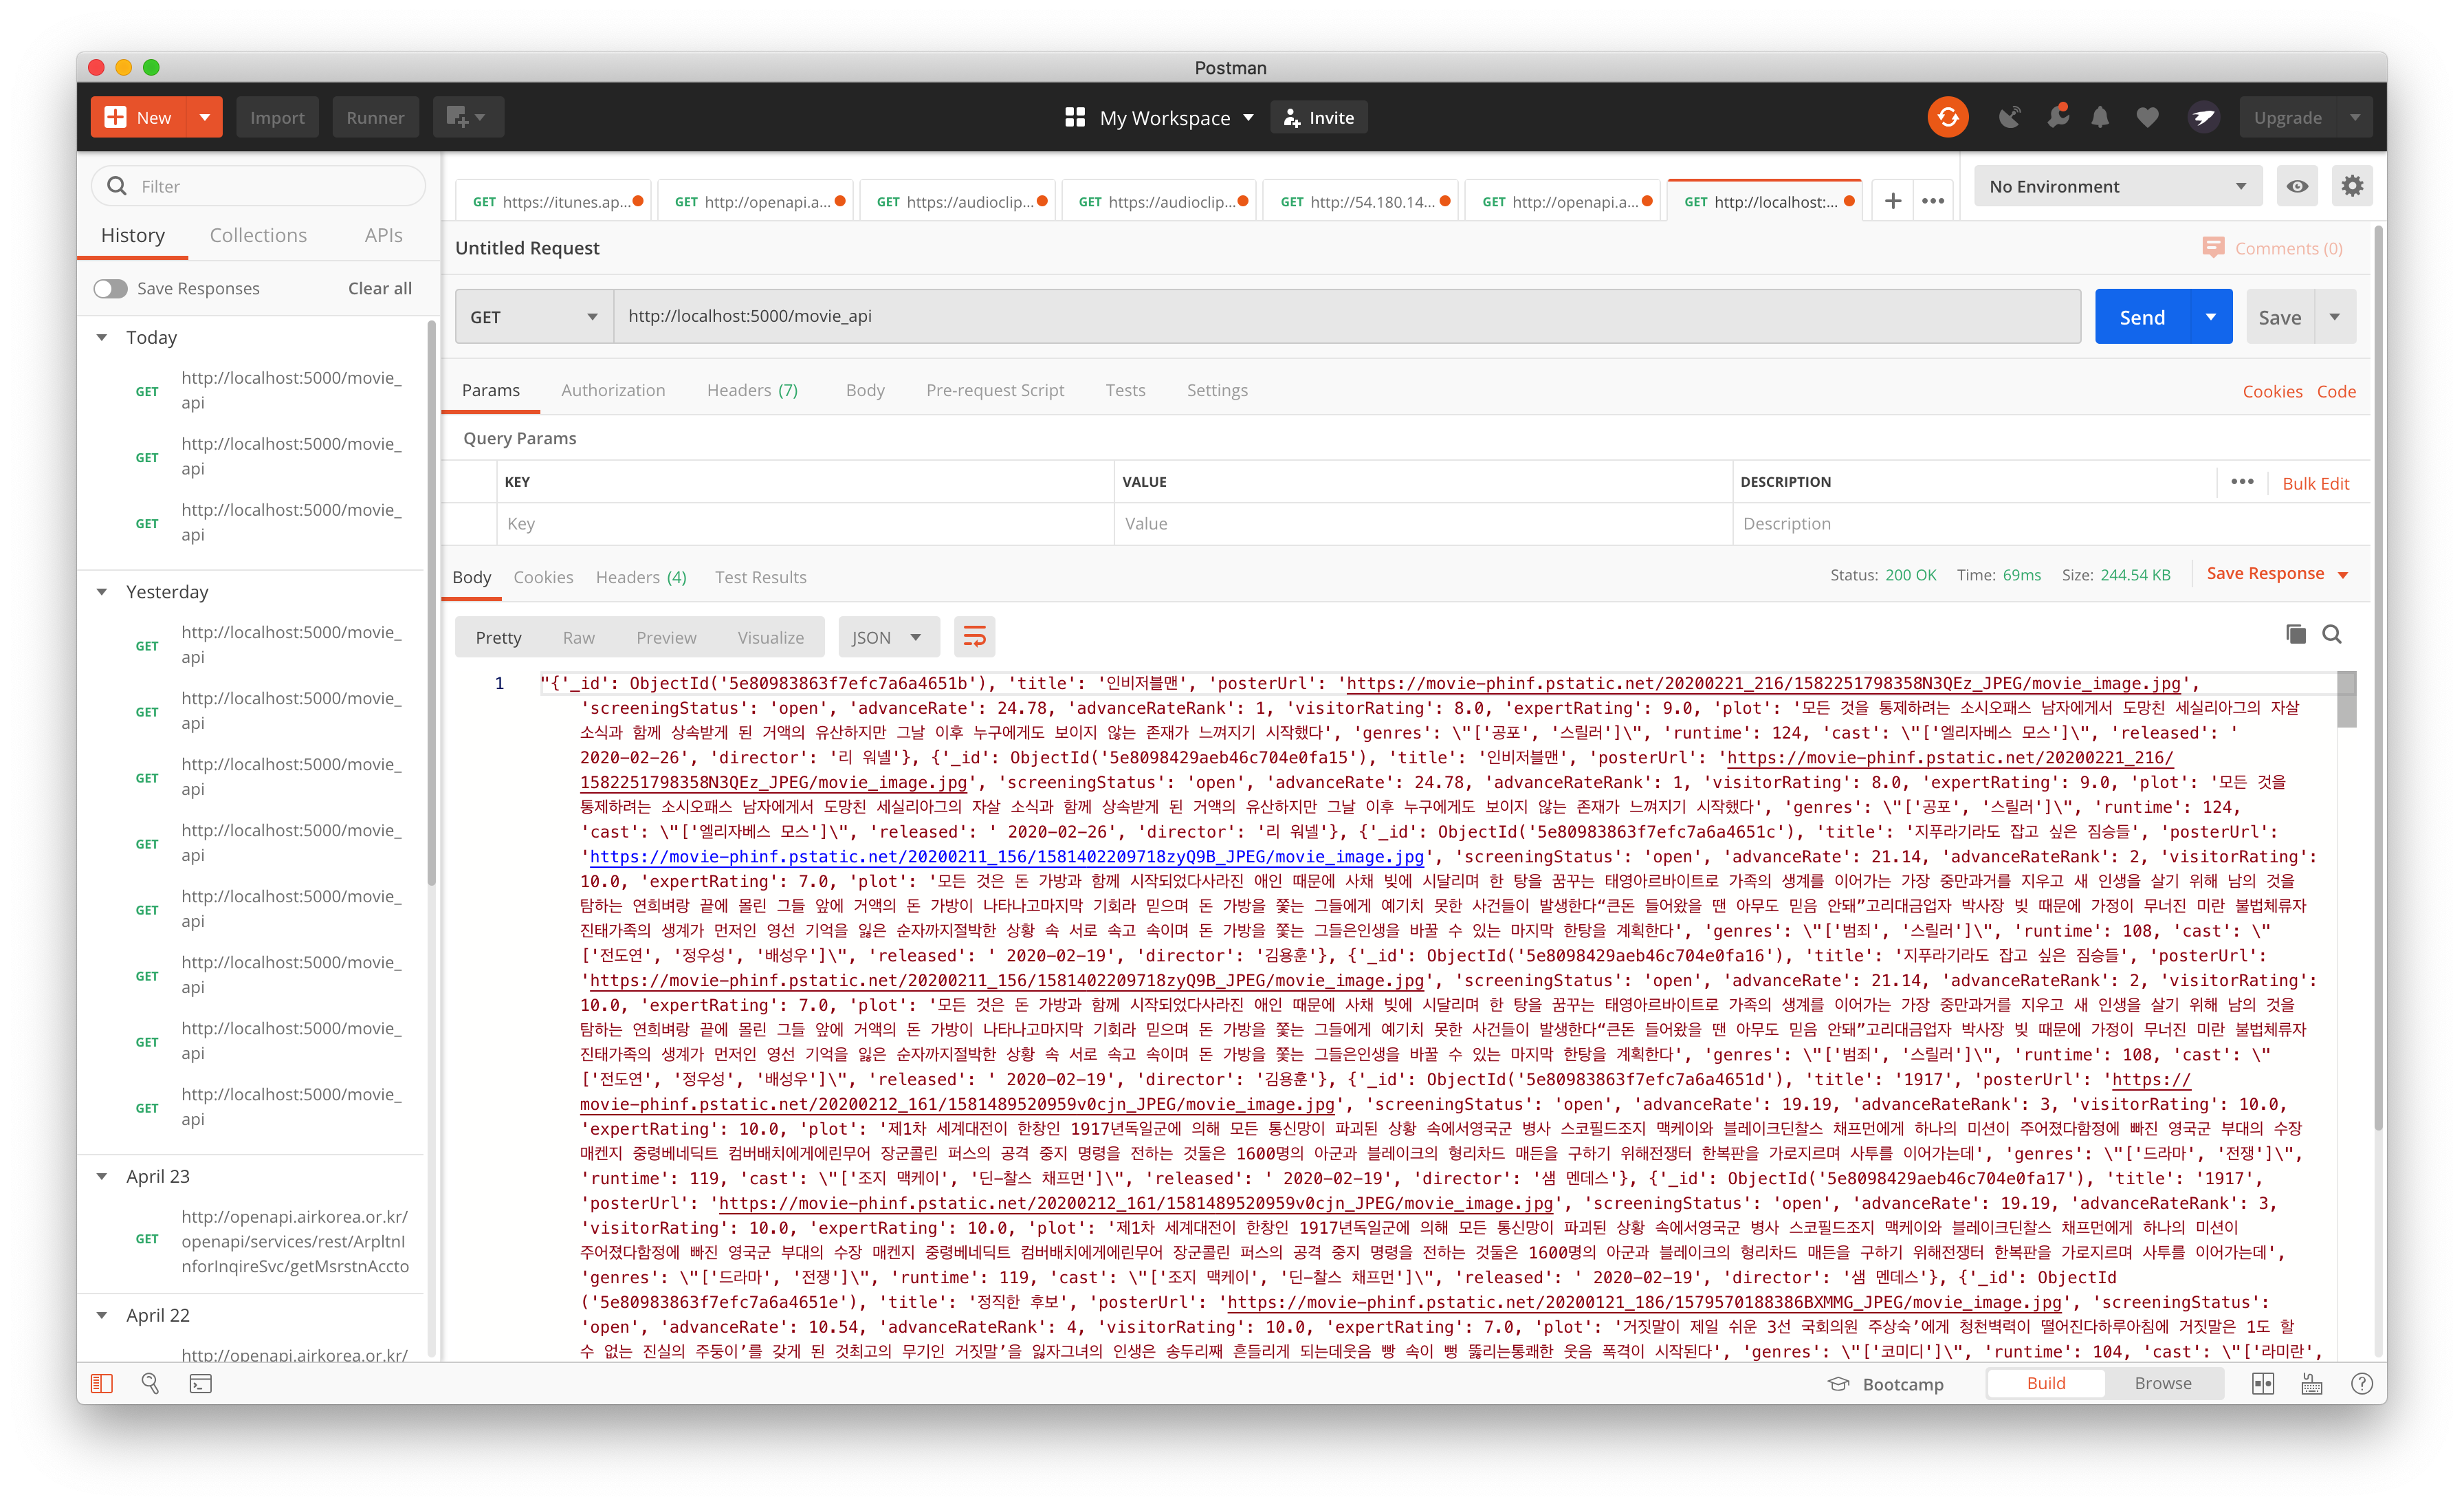Switch bottom mode toggle to Build
Screen dimensions: 2464x1506
(2045, 1383)
